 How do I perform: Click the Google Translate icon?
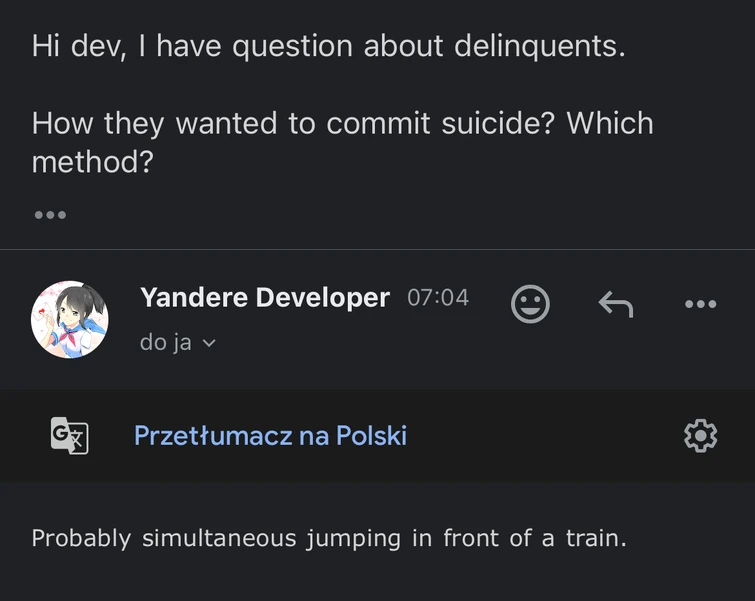tap(70, 436)
